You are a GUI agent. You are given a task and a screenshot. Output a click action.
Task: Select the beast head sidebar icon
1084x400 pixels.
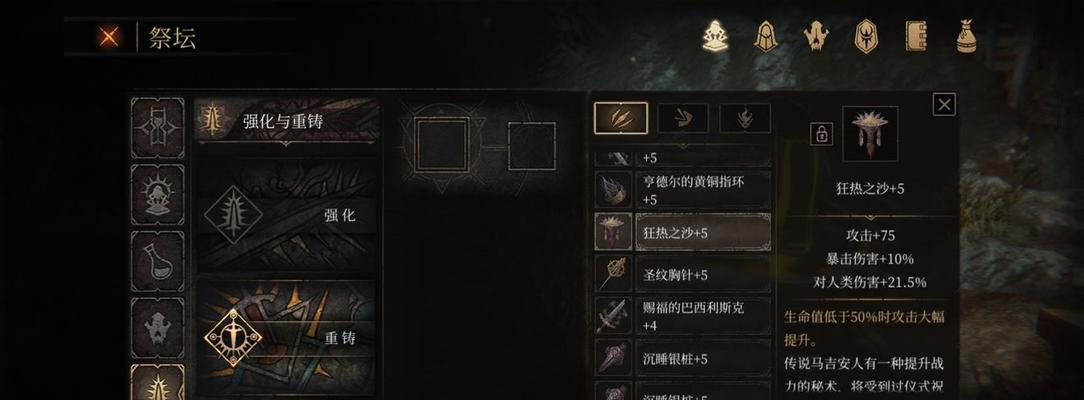coord(158,327)
